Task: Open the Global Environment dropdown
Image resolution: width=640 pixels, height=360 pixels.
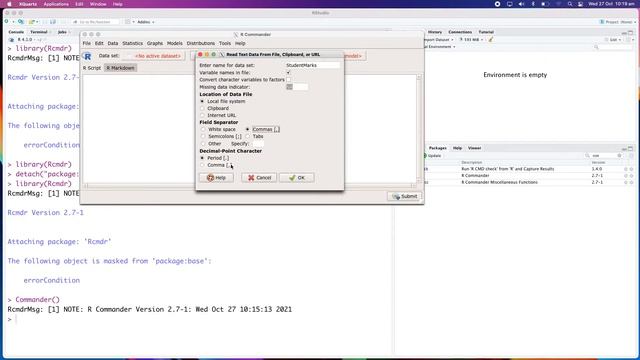Action: coord(440,47)
